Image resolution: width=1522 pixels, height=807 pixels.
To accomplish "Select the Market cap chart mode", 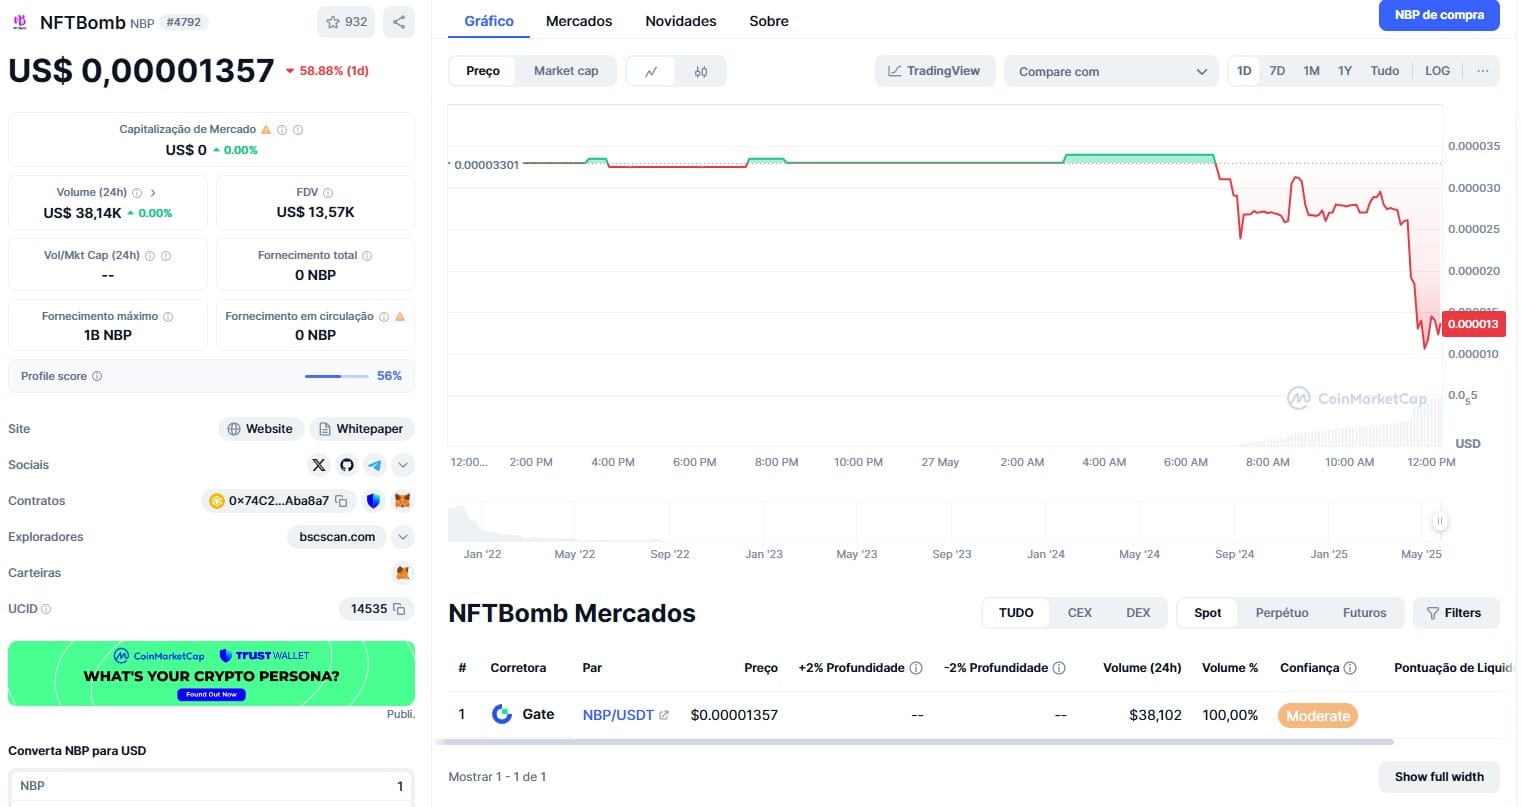I will pos(566,71).
